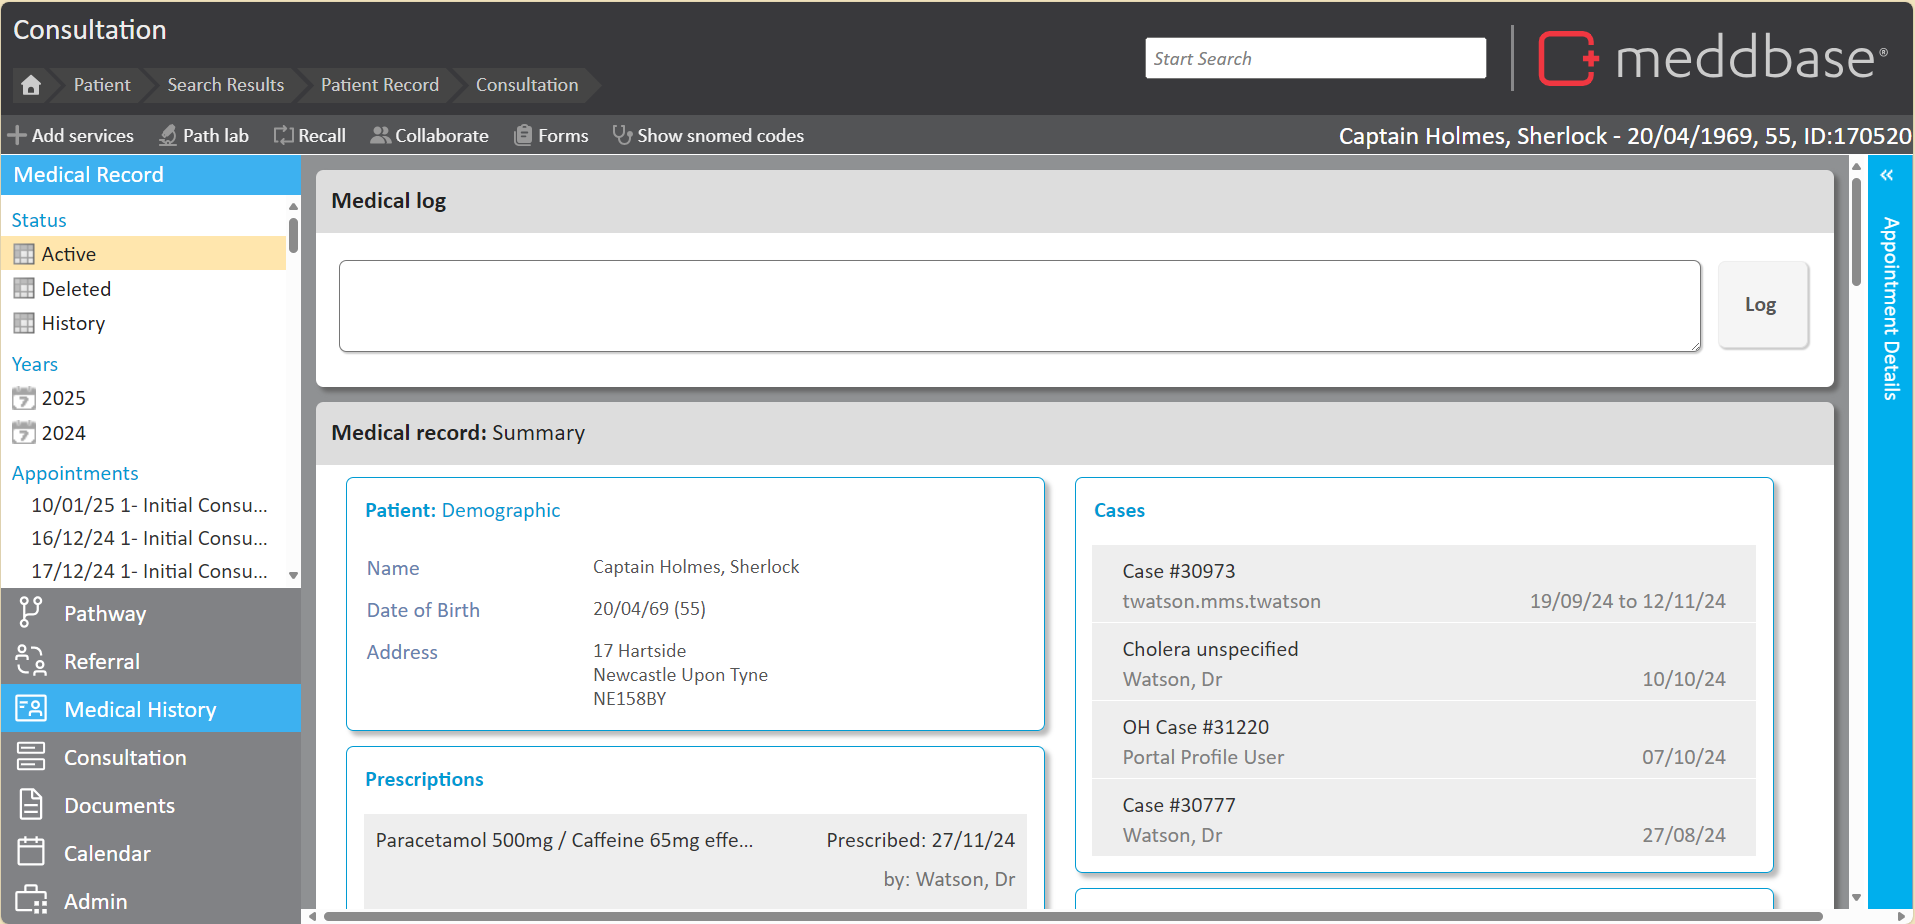
Task: Click the Home icon in breadcrumb
Action: click(31, 85)
